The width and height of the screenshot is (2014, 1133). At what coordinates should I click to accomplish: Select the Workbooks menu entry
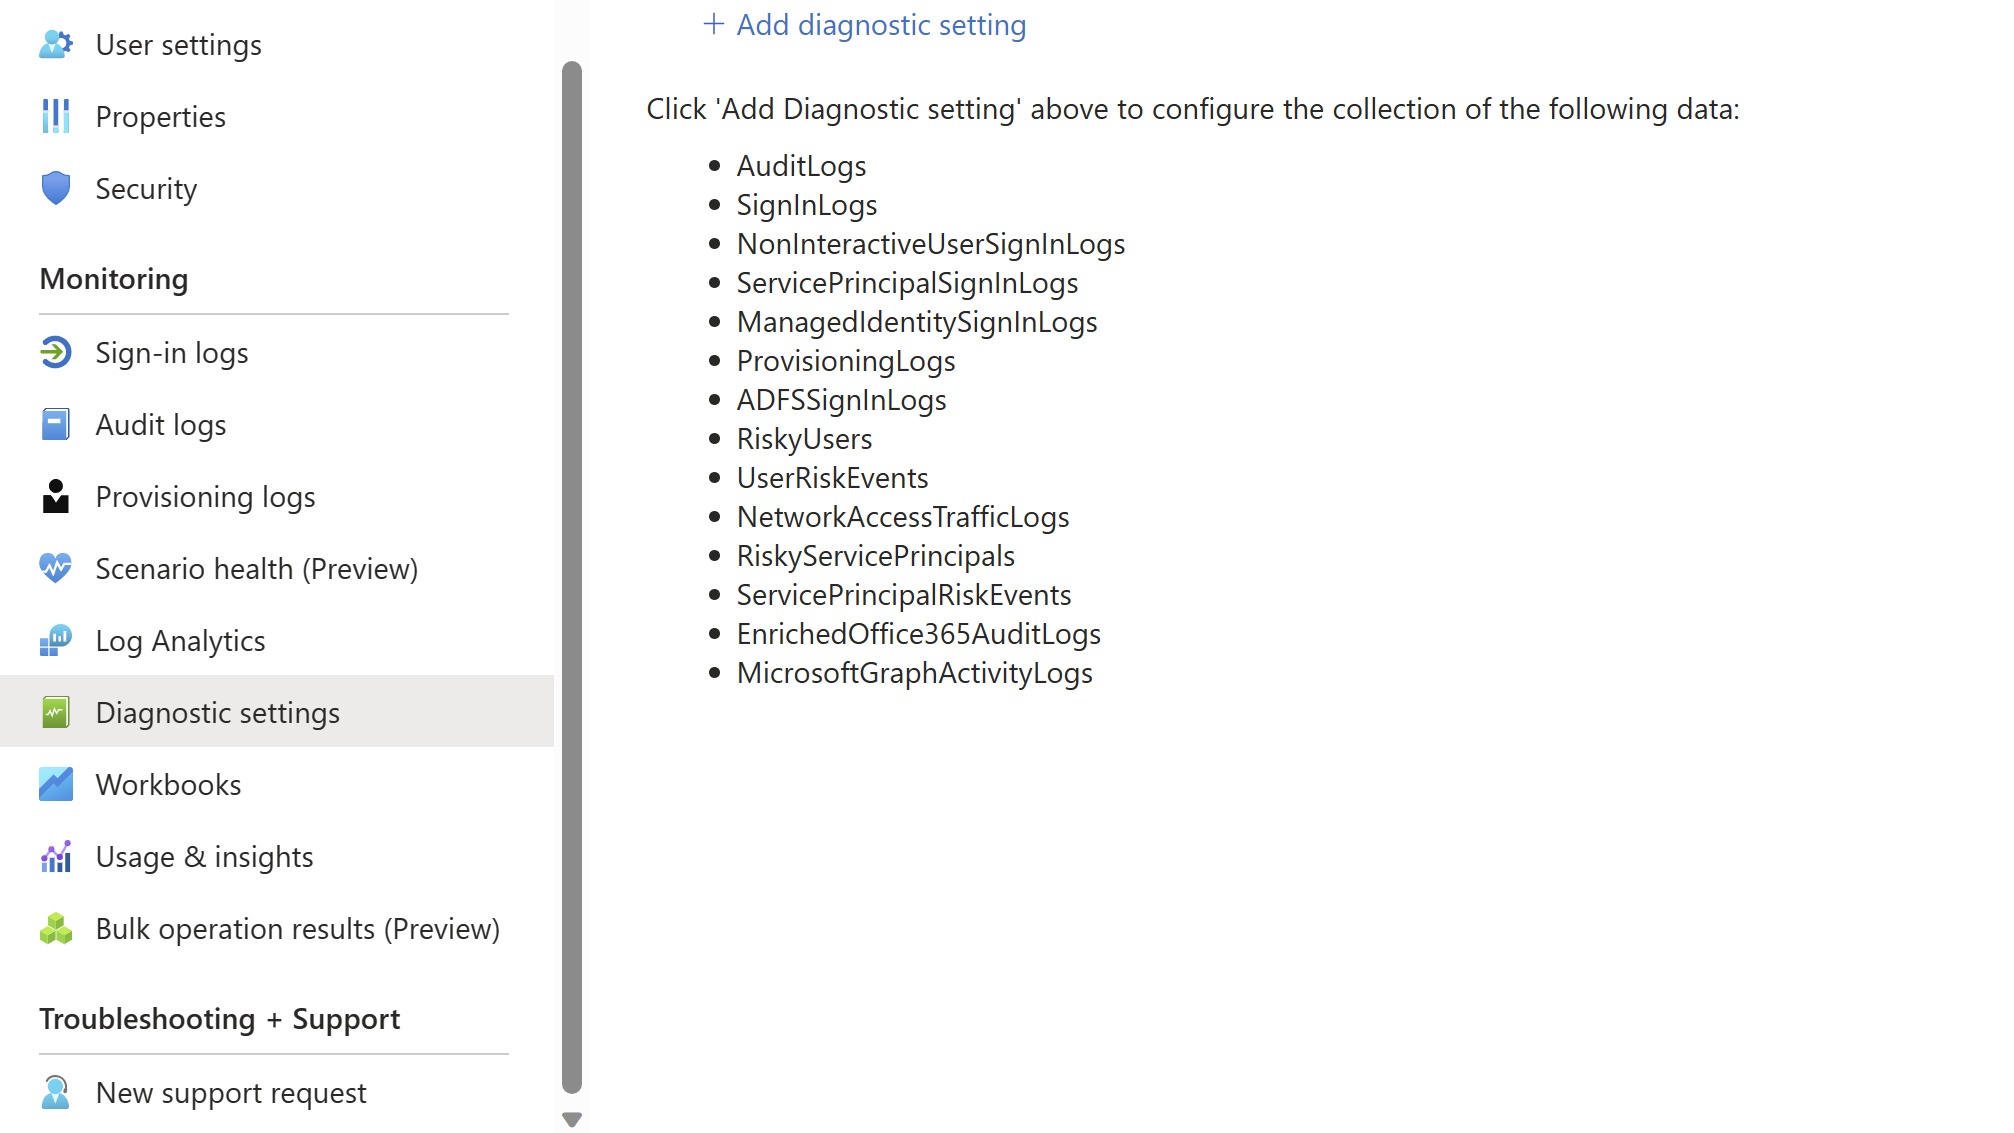[x=168, y=785]
